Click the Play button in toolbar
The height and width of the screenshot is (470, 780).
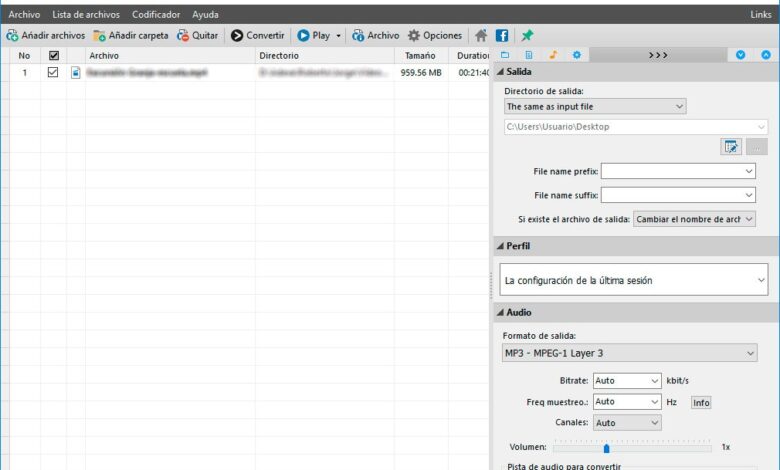[x=313, y=35]
